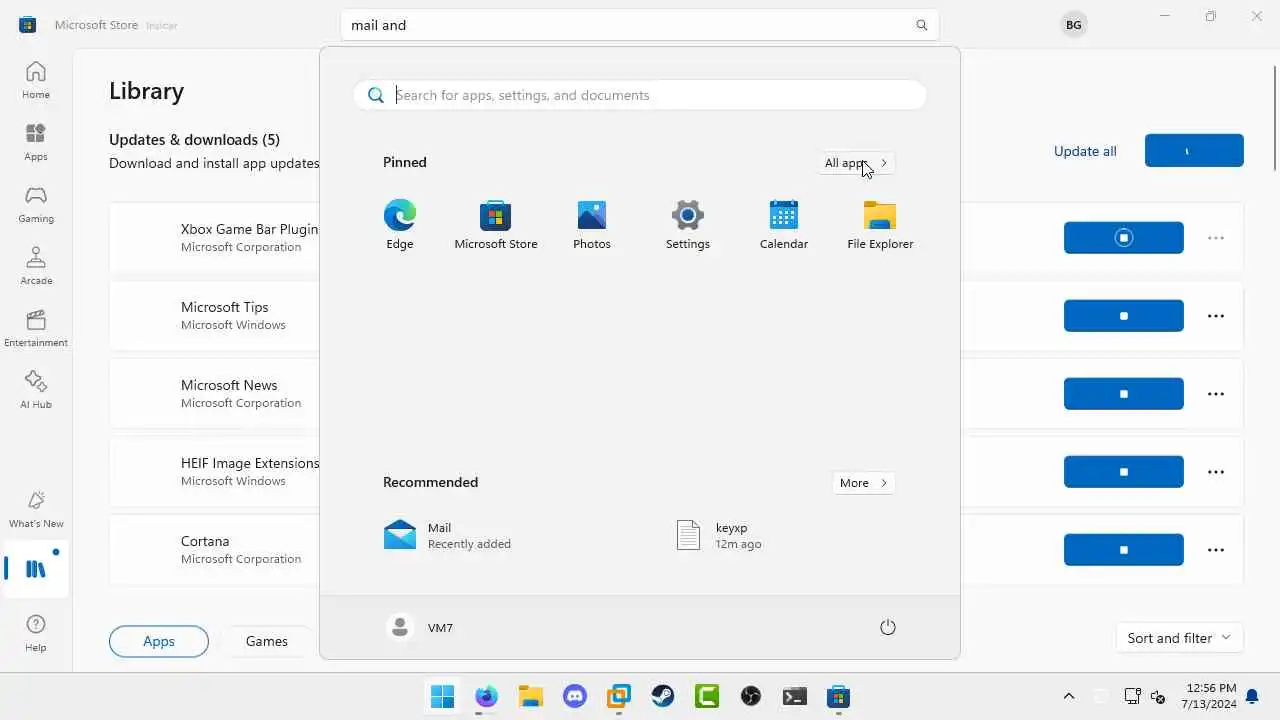Open more options for Xbox Game Bar Plugin
Image resolution: width=1280 pixels, height=720 pixels.
click(x=1216, y=238)
